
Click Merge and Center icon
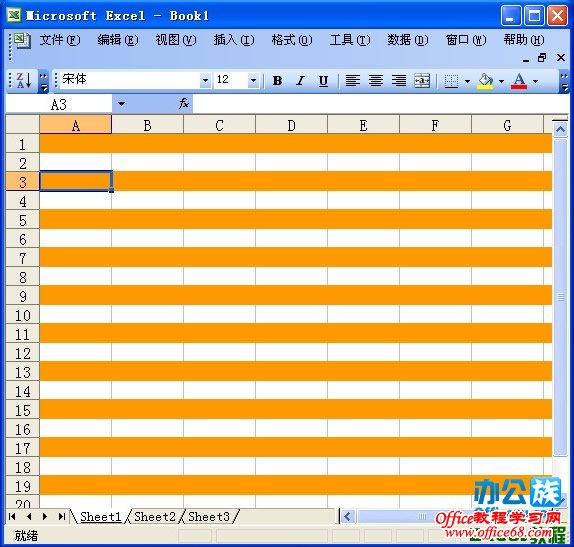coord(422,80)
